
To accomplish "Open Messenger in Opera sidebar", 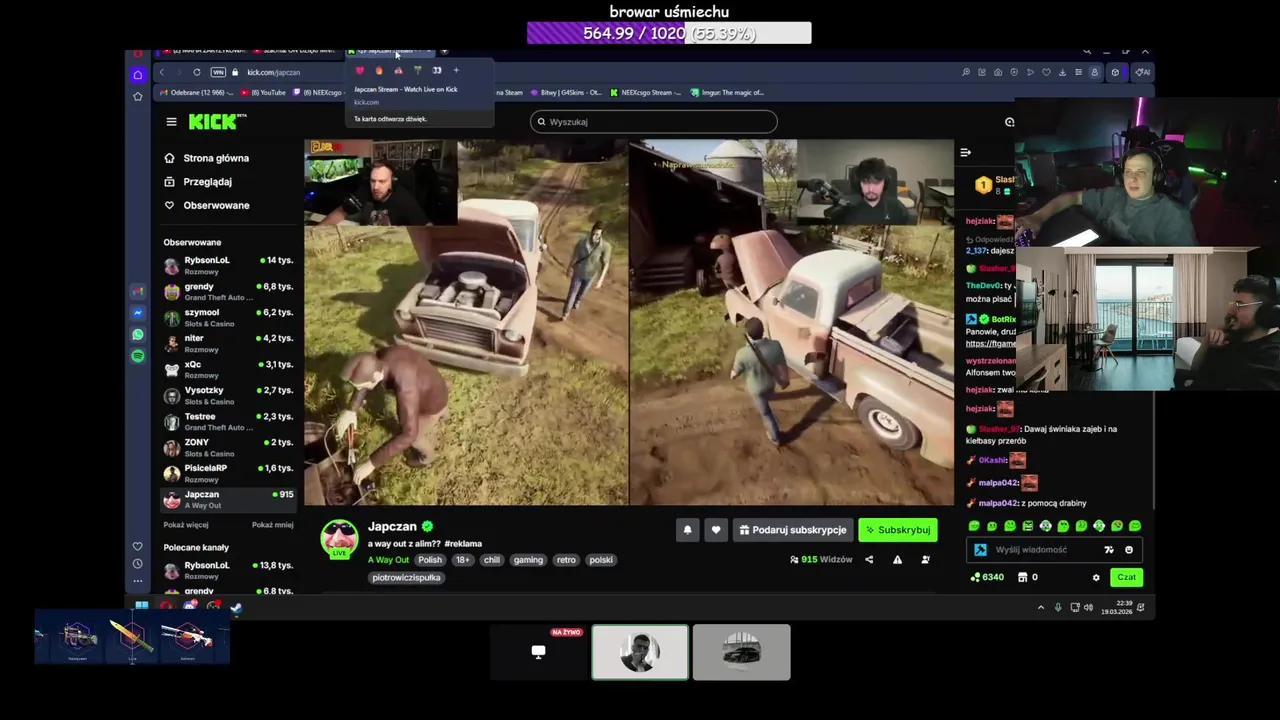I will (x=138, y=313).
